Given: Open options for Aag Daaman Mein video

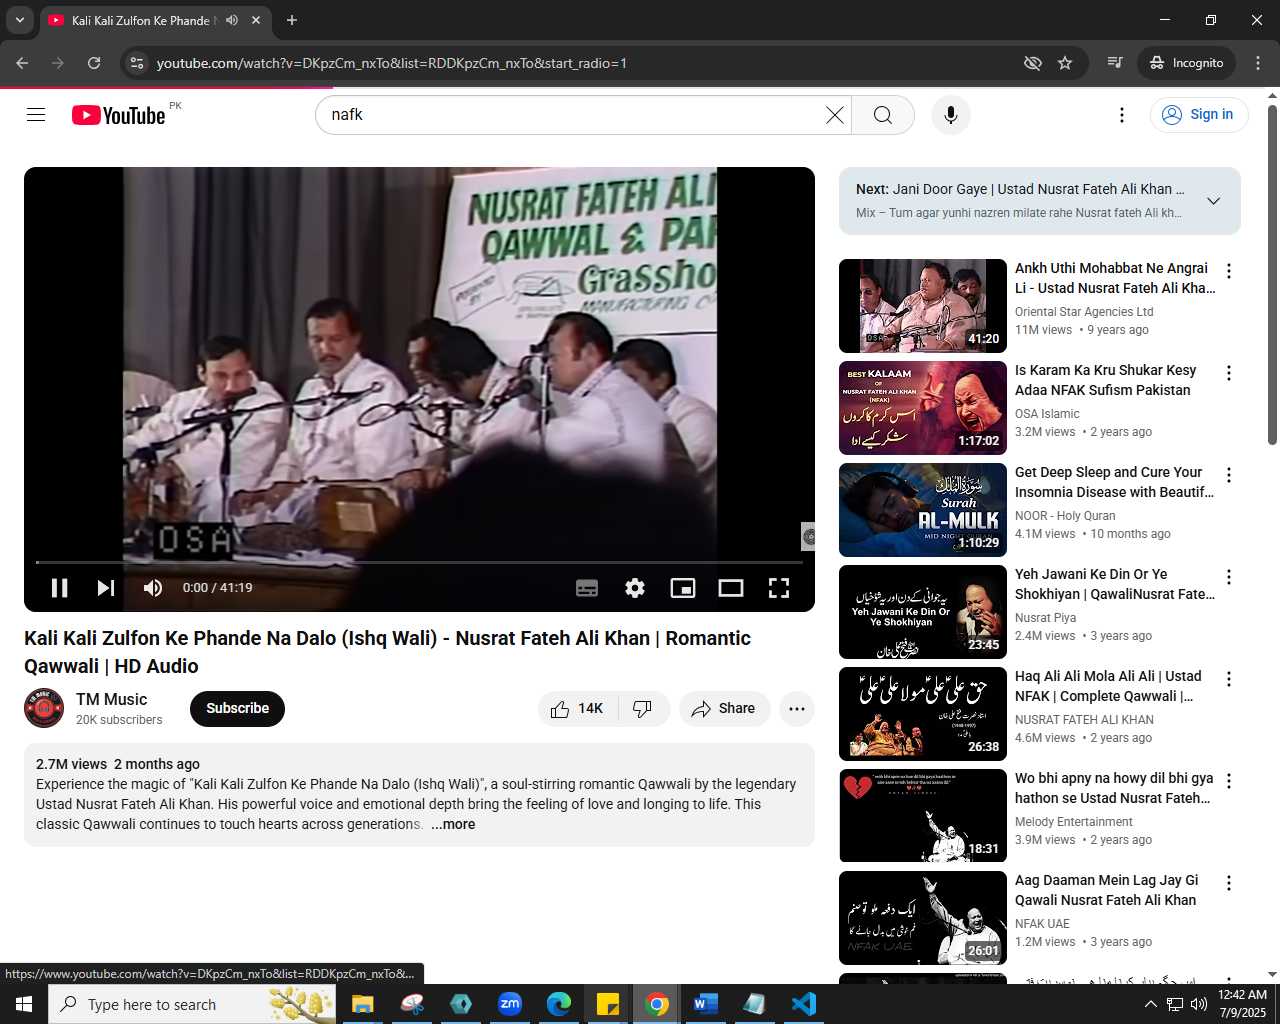Looking at the screenshot, I should [1229, 884].
